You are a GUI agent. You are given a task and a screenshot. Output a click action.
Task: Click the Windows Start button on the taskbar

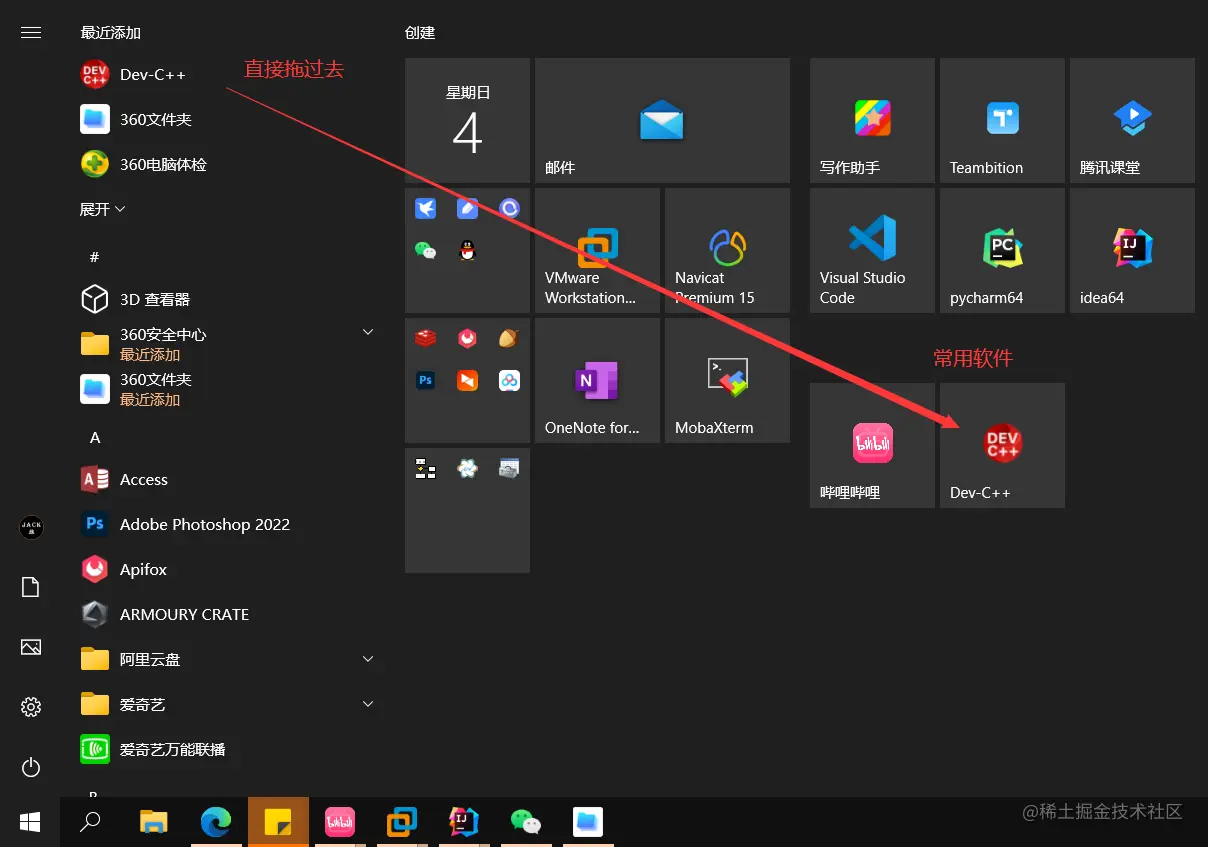tap(30, 822)
